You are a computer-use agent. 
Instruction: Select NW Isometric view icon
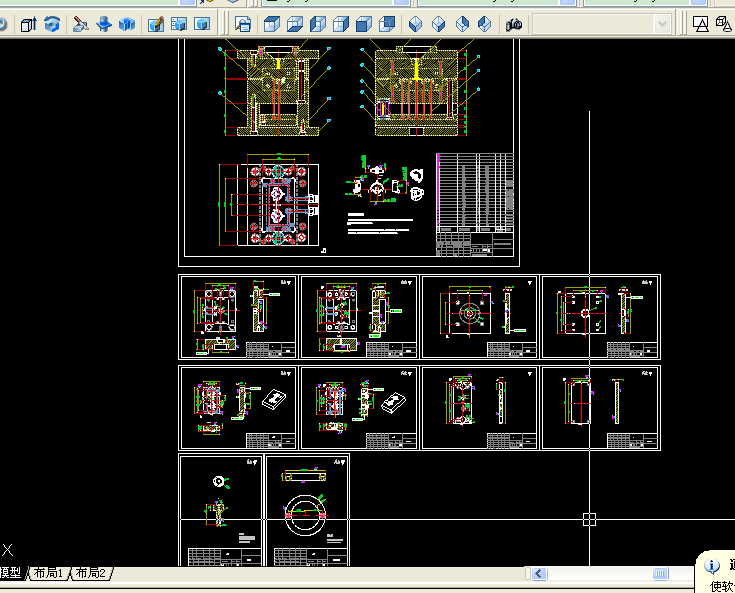click(485, 24)
